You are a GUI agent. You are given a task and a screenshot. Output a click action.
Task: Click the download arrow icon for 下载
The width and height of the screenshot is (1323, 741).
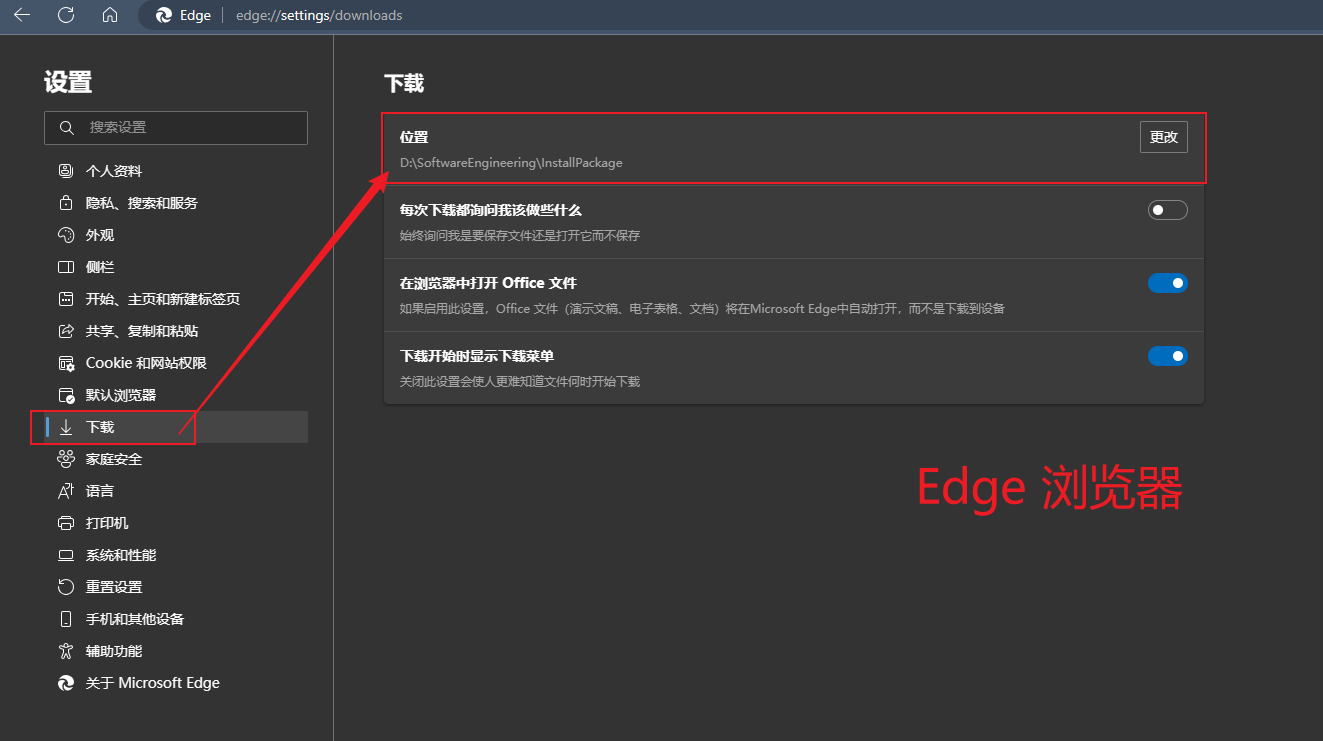pyautogui.click(x=66, y=427)
